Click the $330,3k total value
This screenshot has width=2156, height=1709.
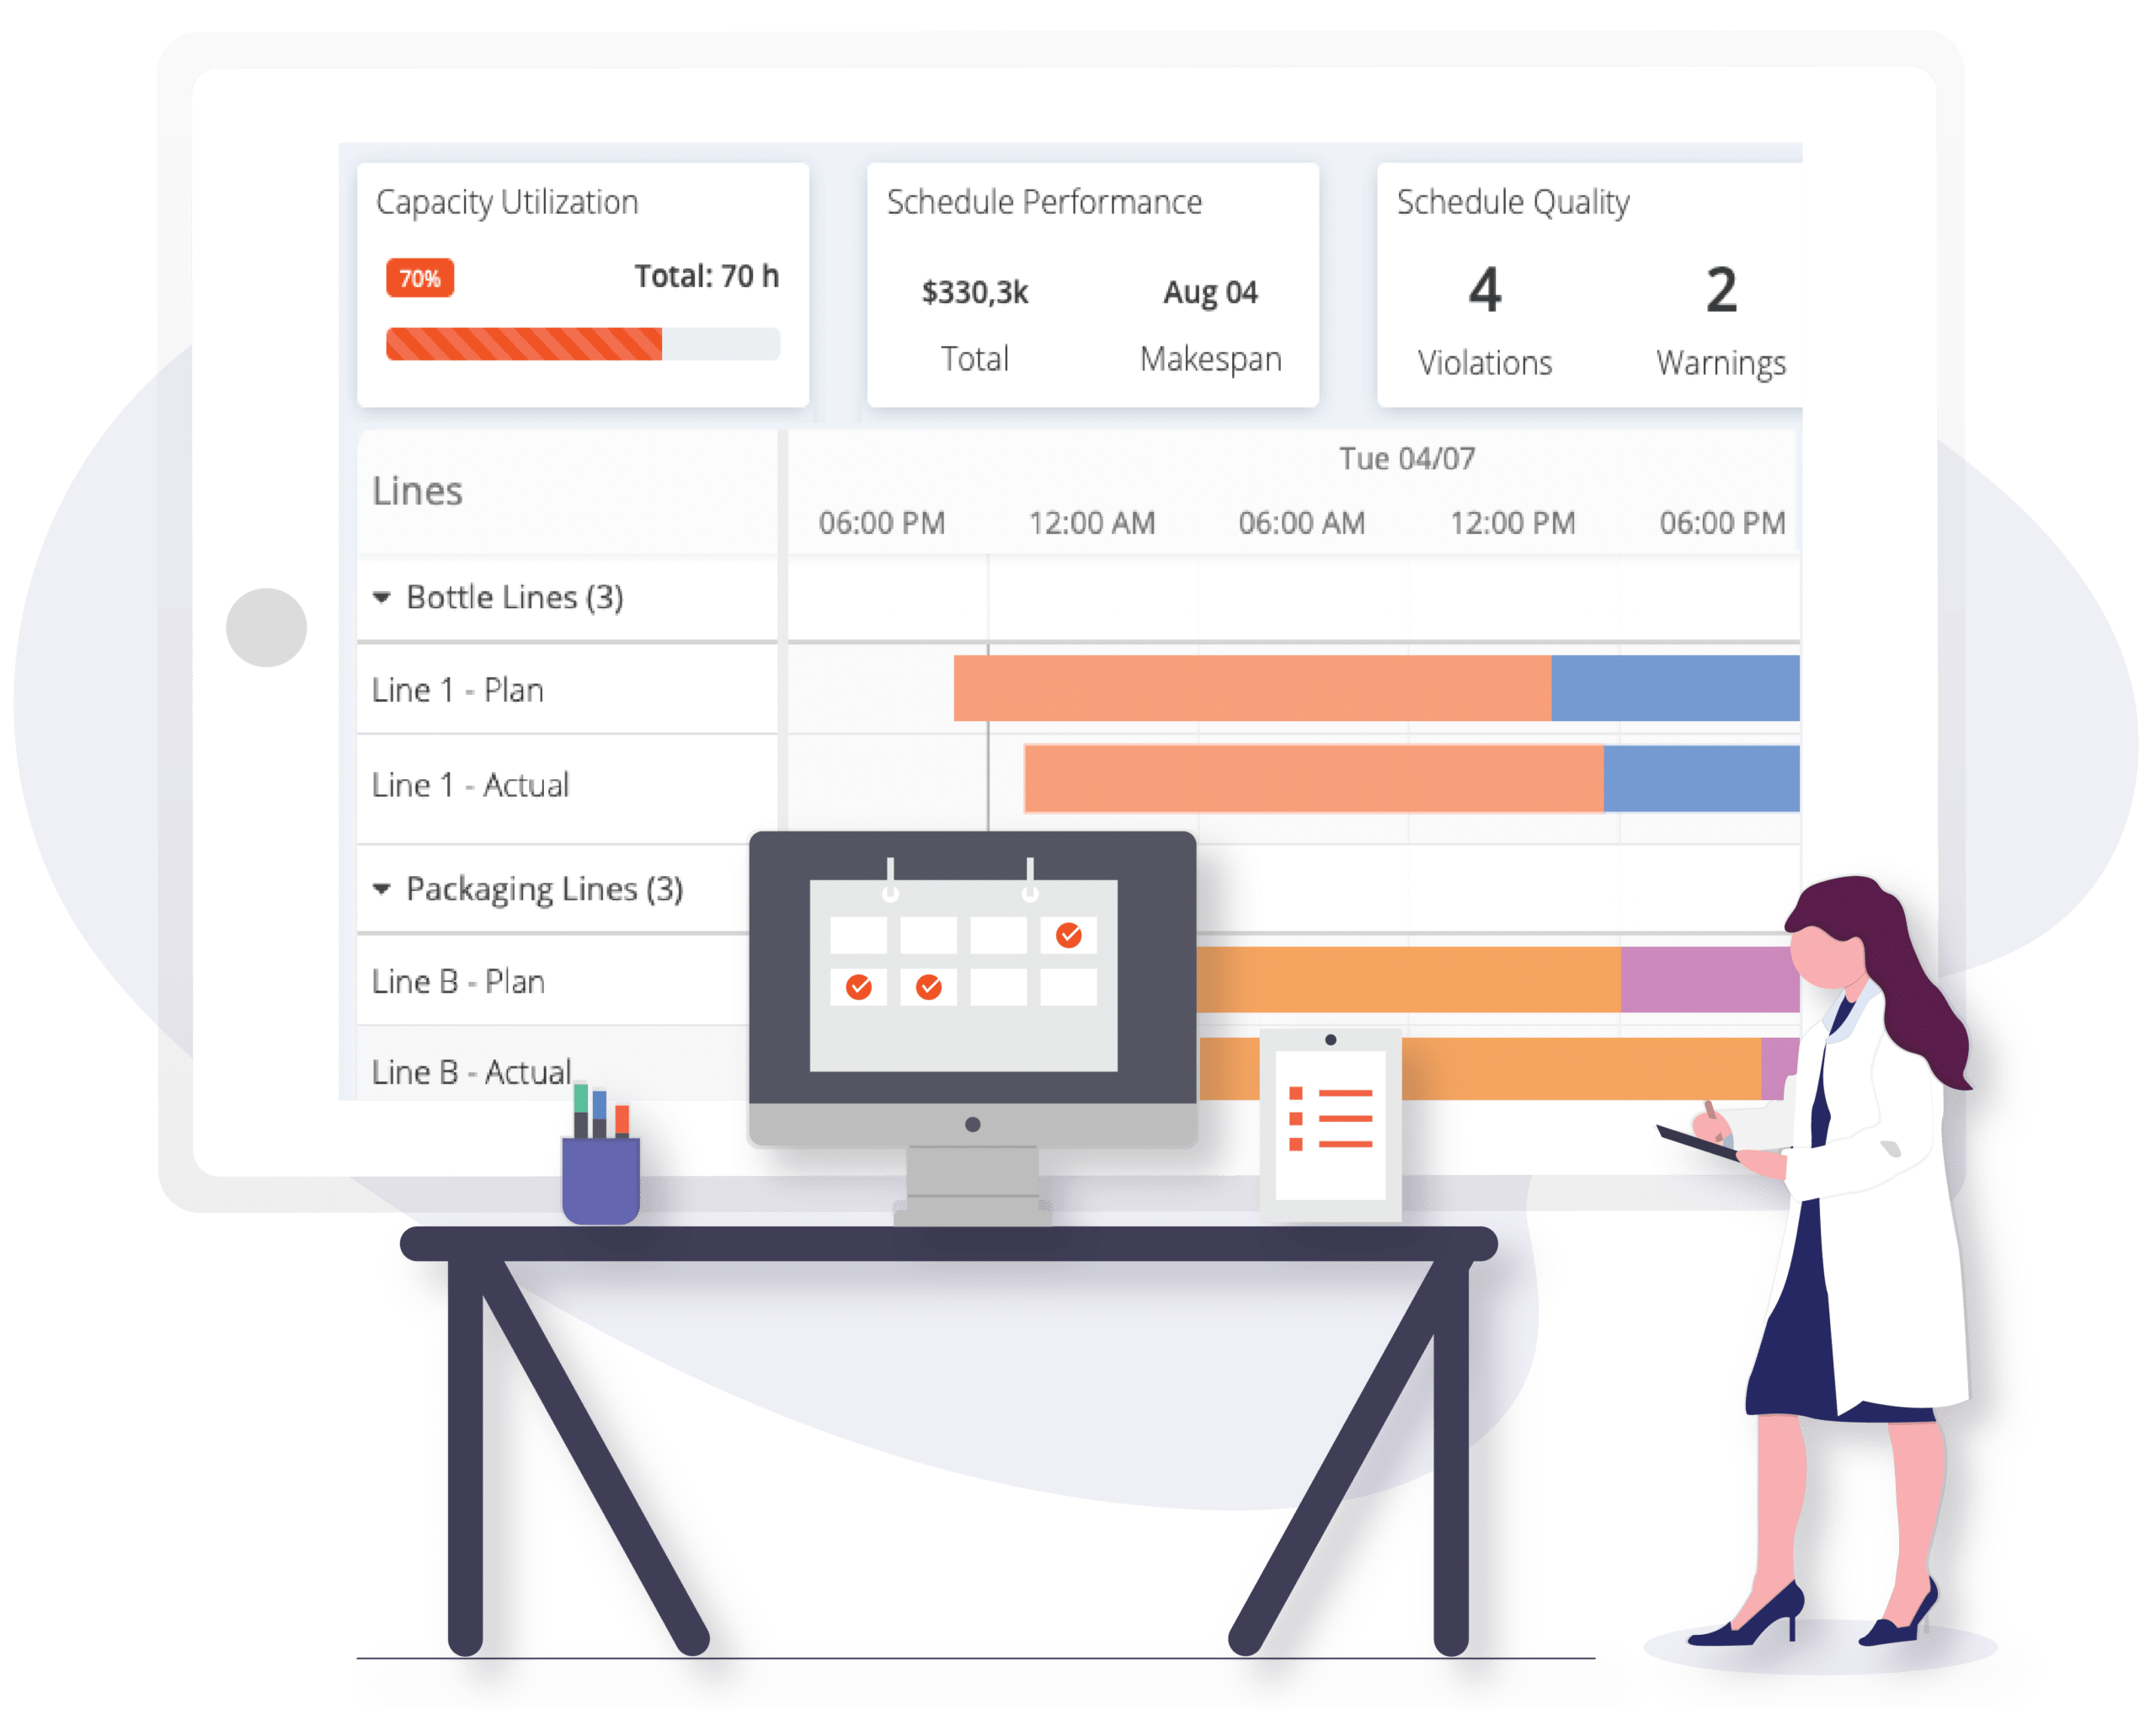click(x=975, y=292)
